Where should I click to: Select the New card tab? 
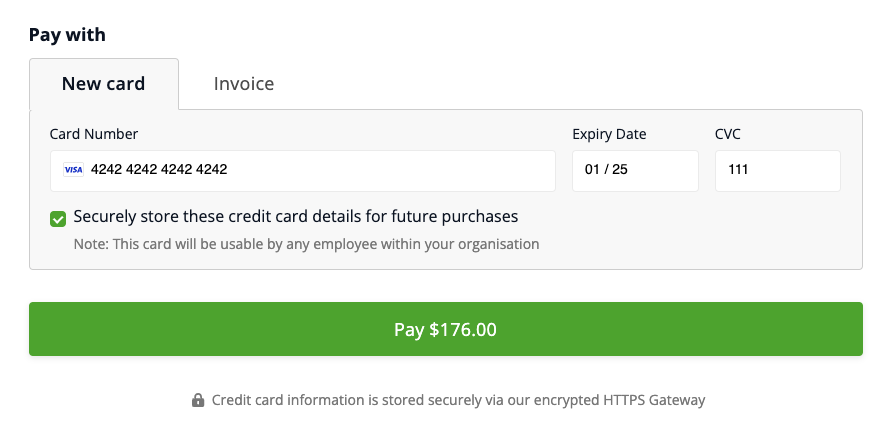pyautogui.click(x=104, y=84)
